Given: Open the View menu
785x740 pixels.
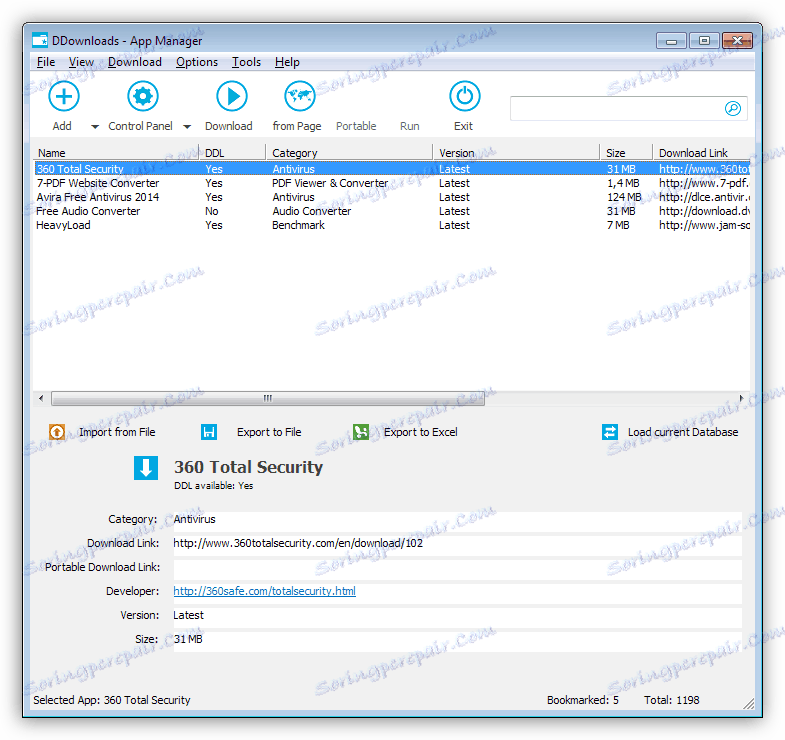Looking at the screenshot, I should pyautogui.click(x=81, y=62).
